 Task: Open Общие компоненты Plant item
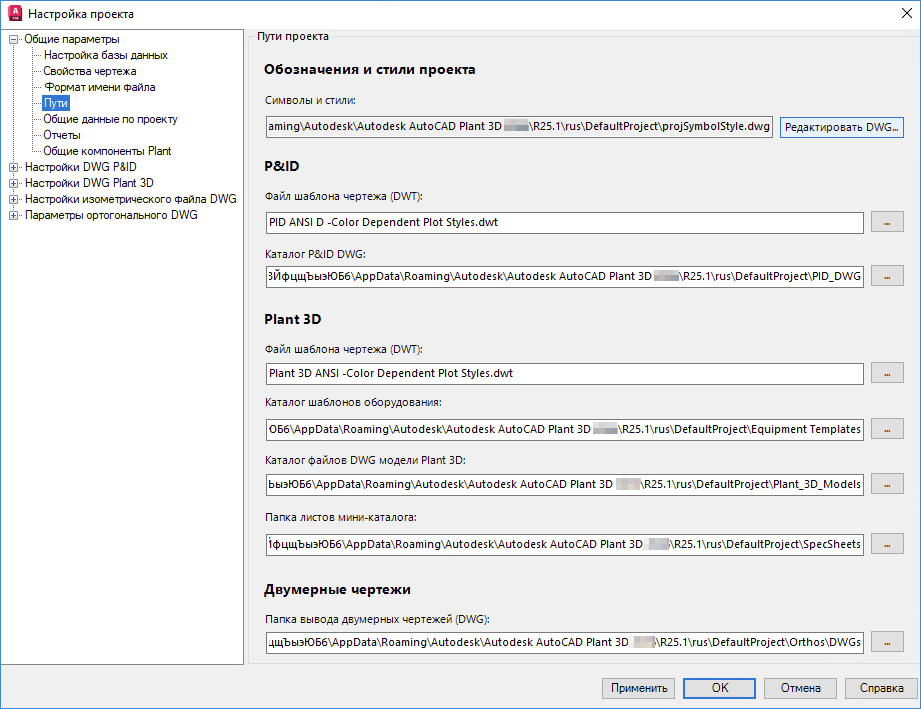point(107,151)
